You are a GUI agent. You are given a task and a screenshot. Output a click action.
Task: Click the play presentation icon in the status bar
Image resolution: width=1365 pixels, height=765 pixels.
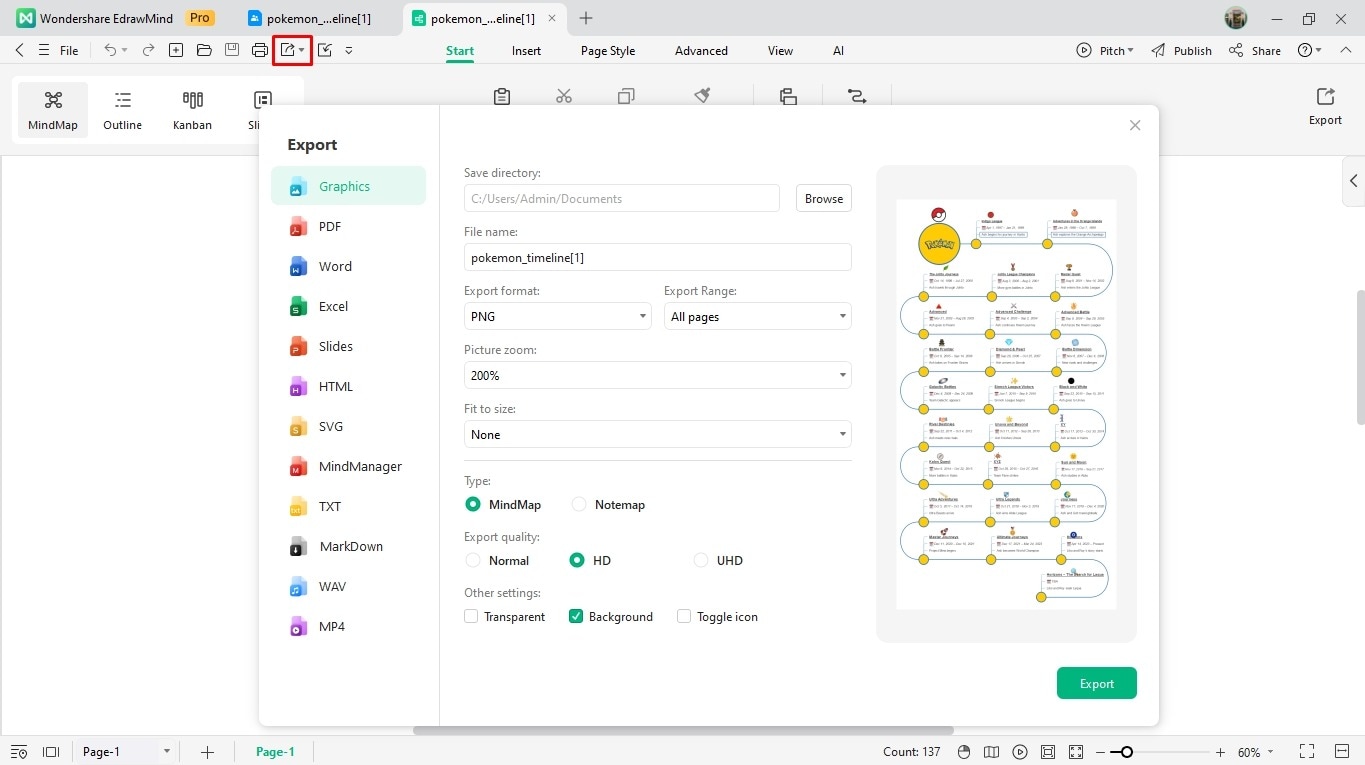(x=1020, y=752)
